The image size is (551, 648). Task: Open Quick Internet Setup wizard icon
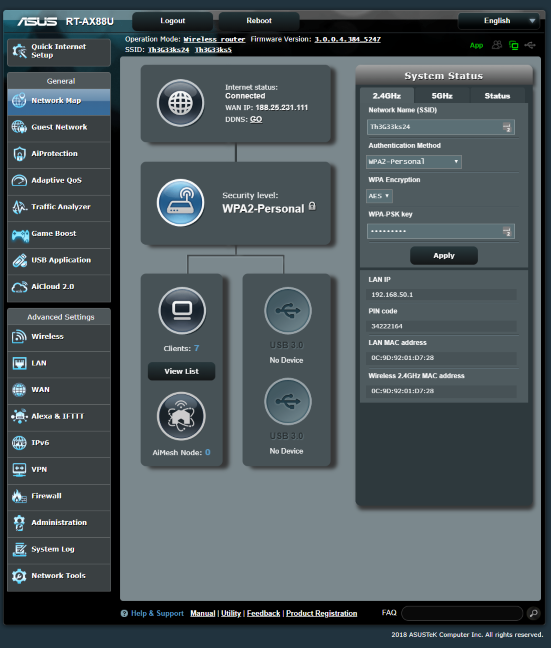coord(19,51)
